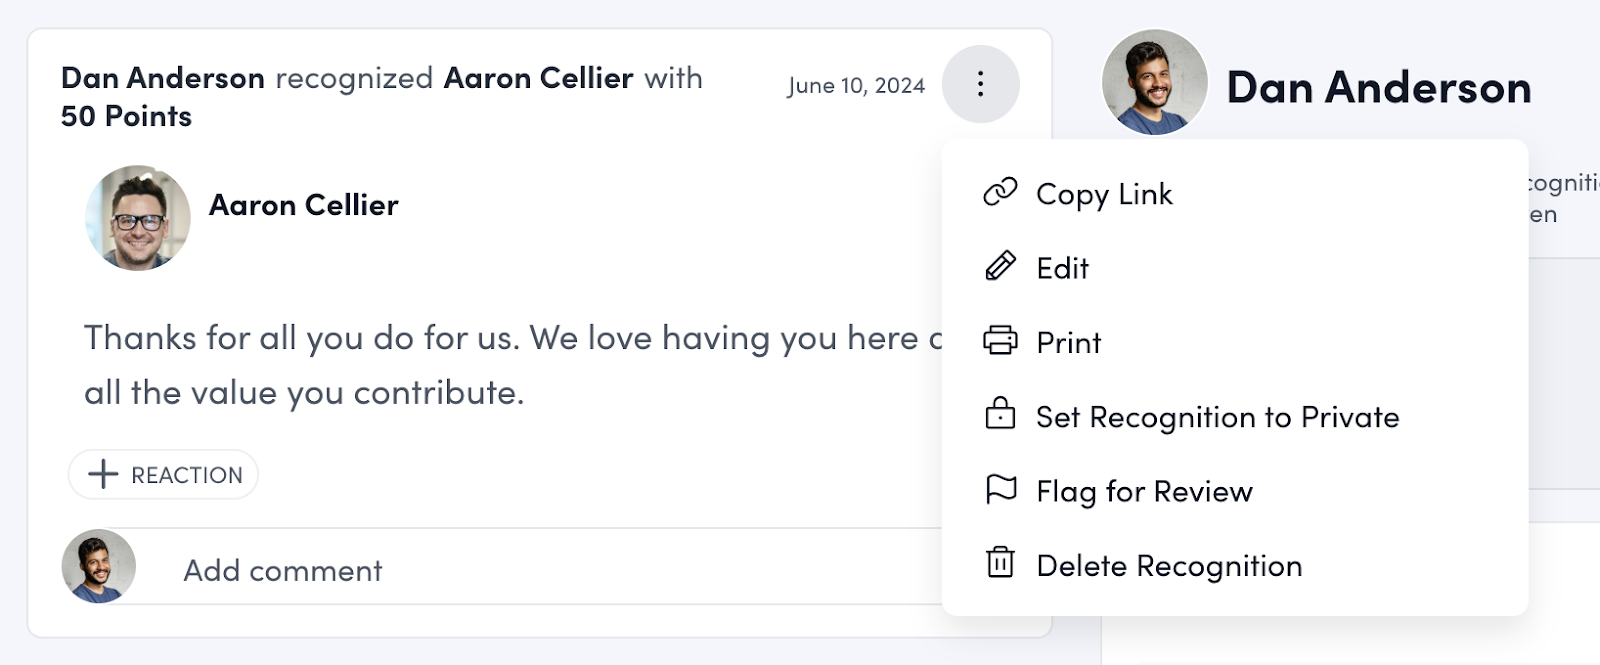Click Aaron Cellier's profile photo
Image resolution: width=1600 pixels, height=665 pixels.
tap(138, 218)
